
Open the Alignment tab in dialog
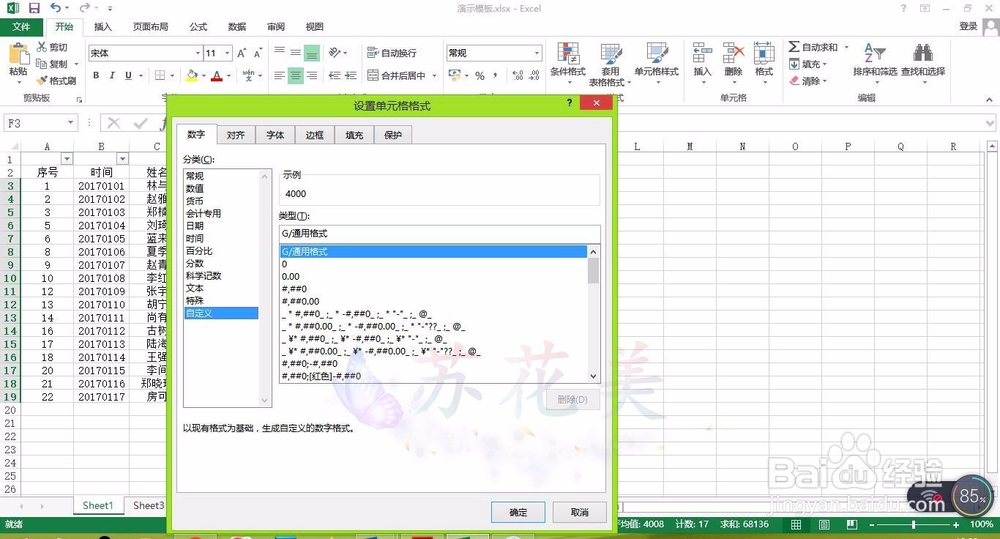[235, 135]
